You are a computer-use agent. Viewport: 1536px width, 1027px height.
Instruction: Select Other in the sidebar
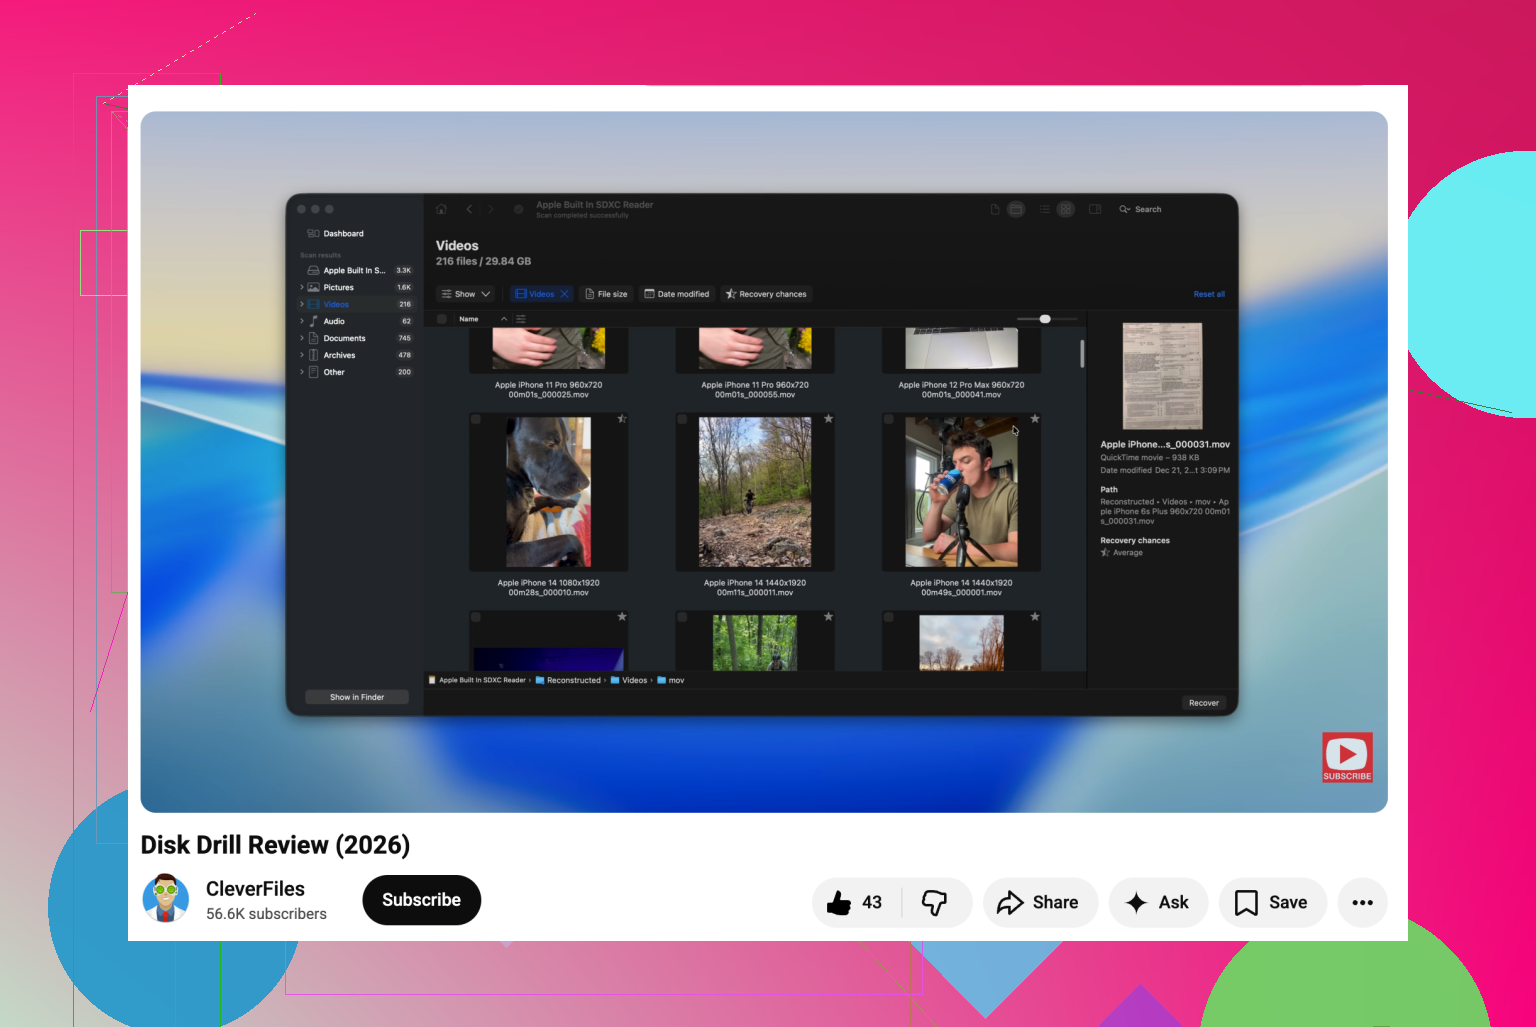click(334, 372)
